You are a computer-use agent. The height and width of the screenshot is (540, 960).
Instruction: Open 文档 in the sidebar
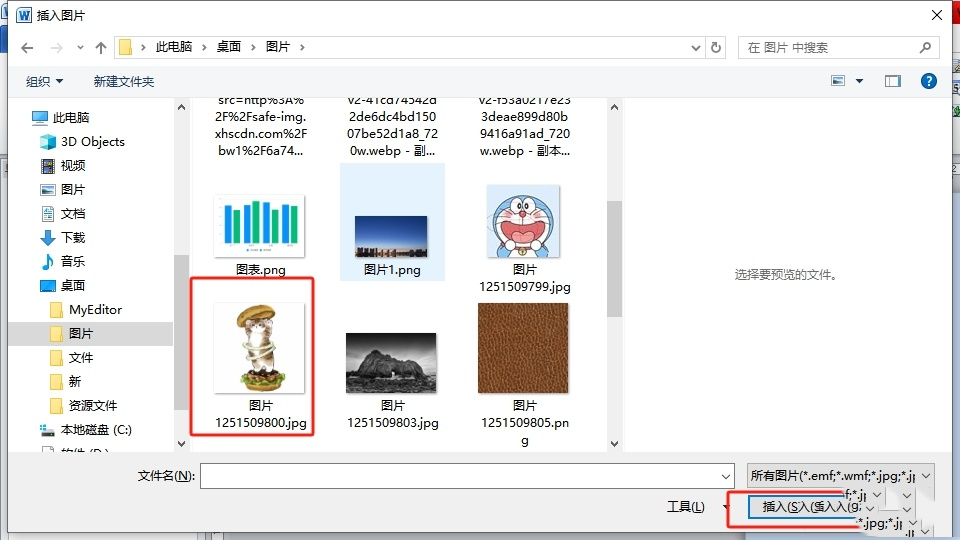tap(63, 214)
